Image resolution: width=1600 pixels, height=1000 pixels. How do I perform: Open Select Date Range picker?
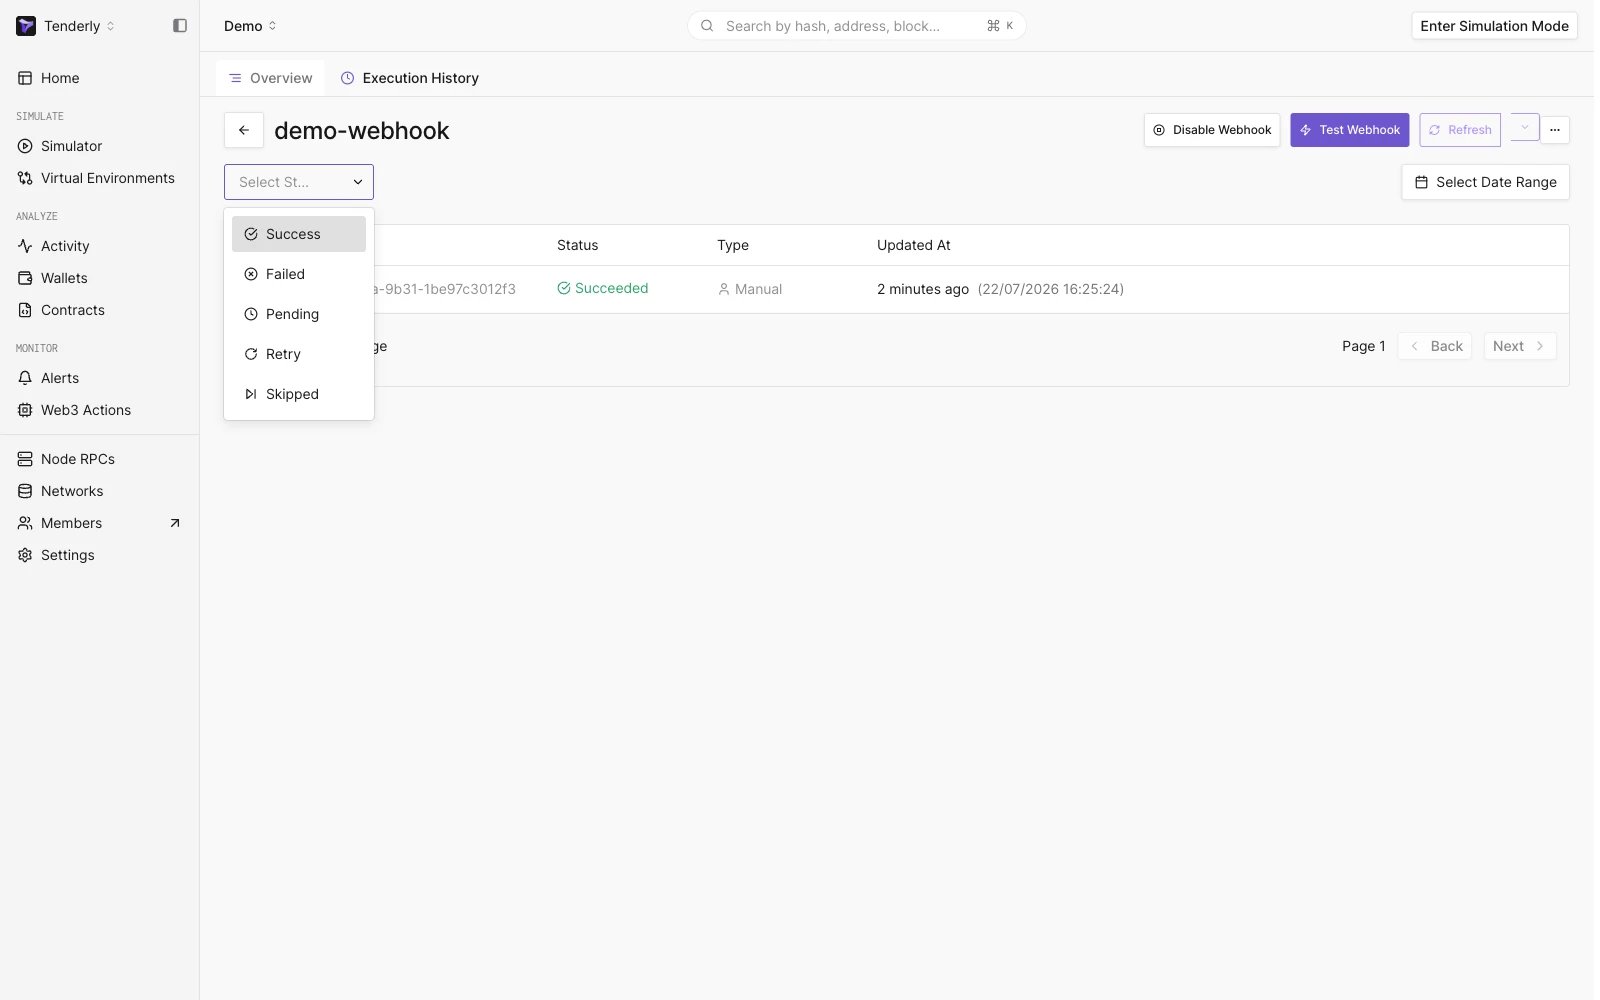coord(1485,182)
